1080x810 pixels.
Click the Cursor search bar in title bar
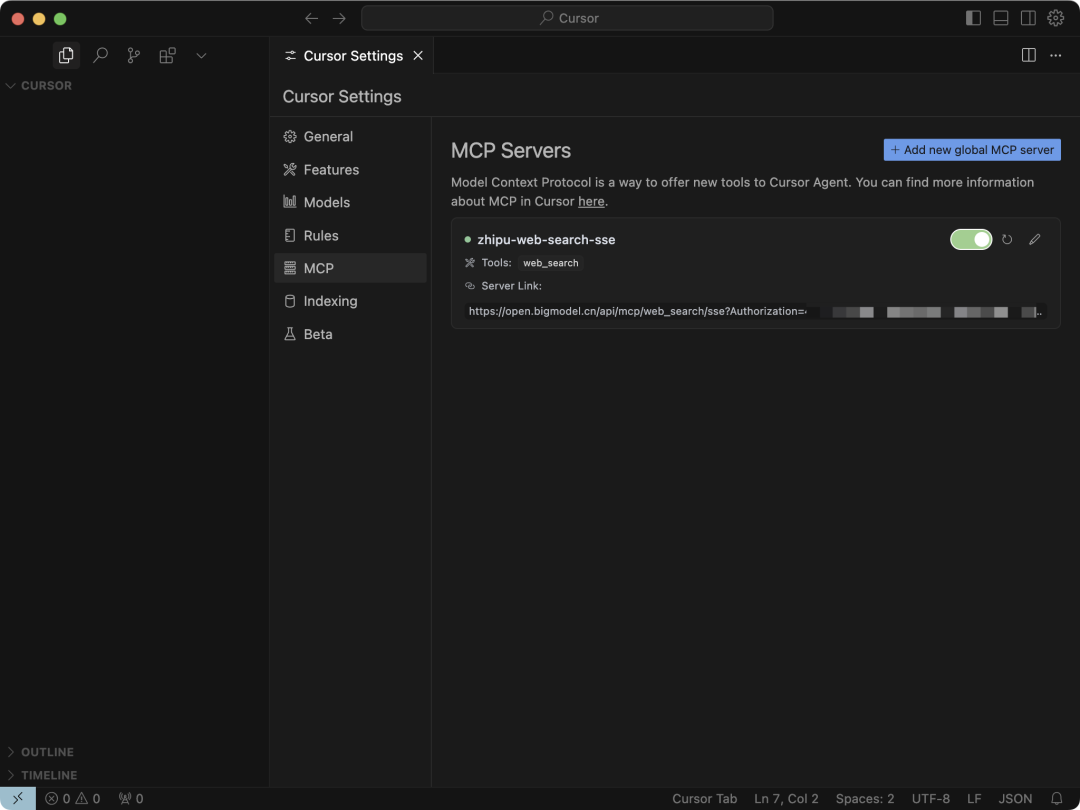tap(567, 18)
